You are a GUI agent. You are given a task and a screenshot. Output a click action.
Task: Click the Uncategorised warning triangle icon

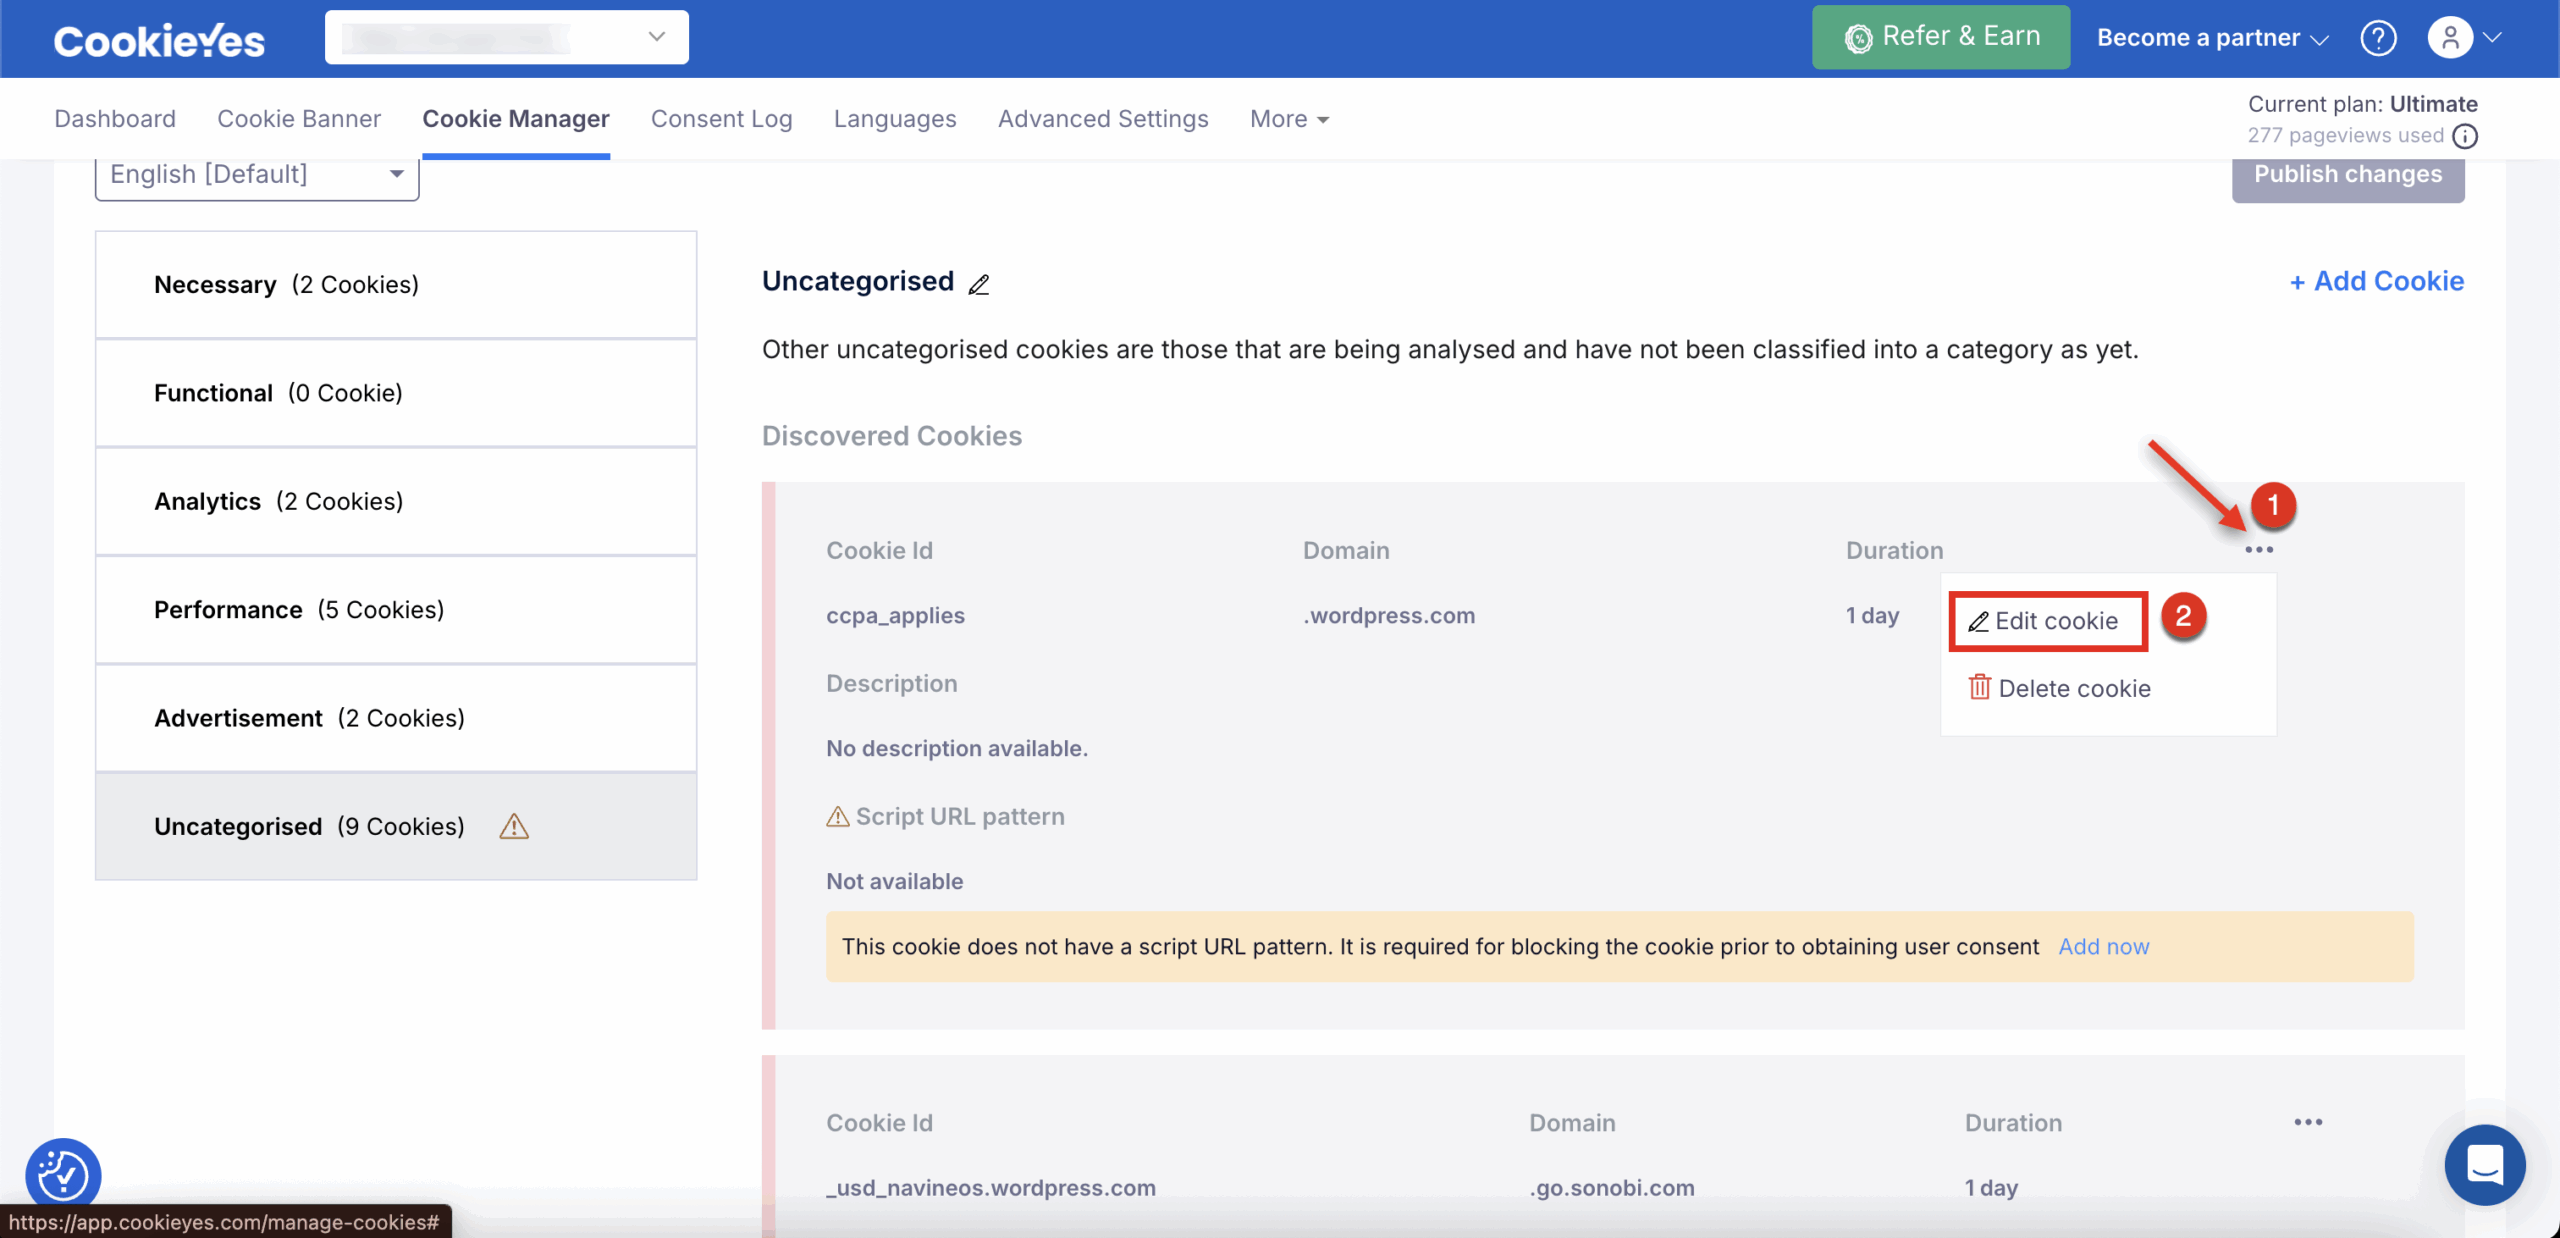[514, 827]
